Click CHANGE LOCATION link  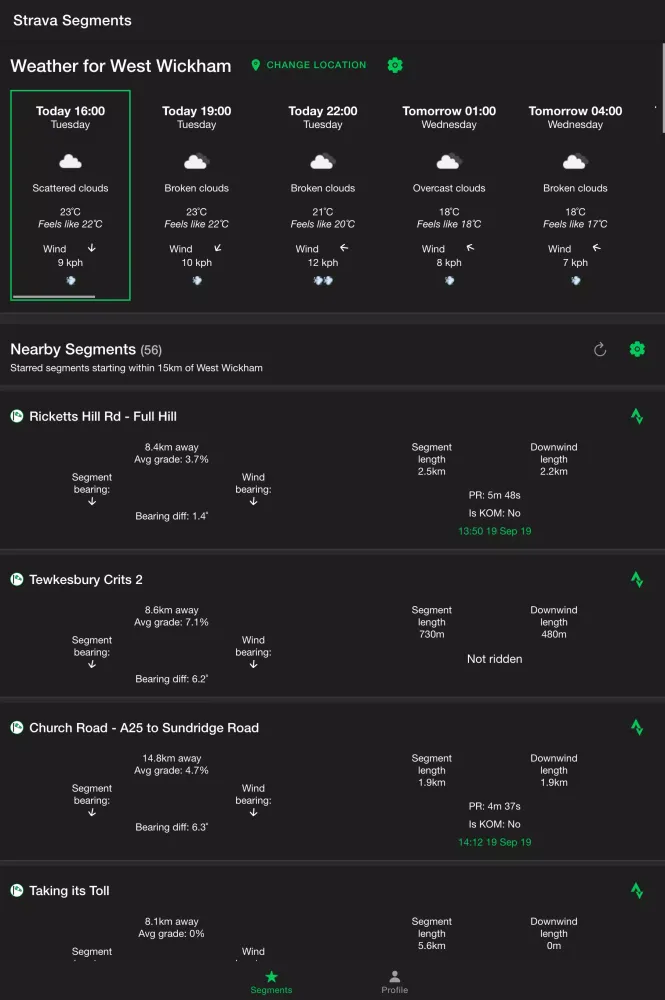click(x=316, y=65)
